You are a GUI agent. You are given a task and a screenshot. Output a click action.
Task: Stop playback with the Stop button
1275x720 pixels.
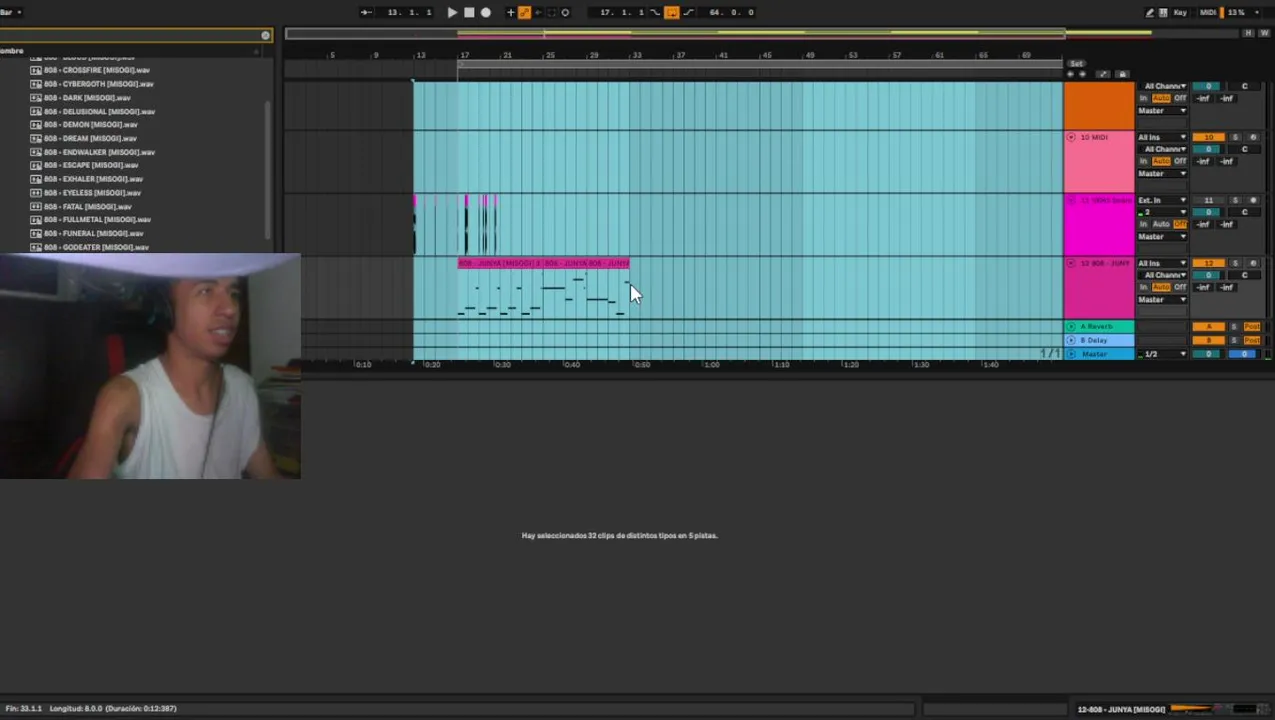pyautogui.click(x=469, y=12)
